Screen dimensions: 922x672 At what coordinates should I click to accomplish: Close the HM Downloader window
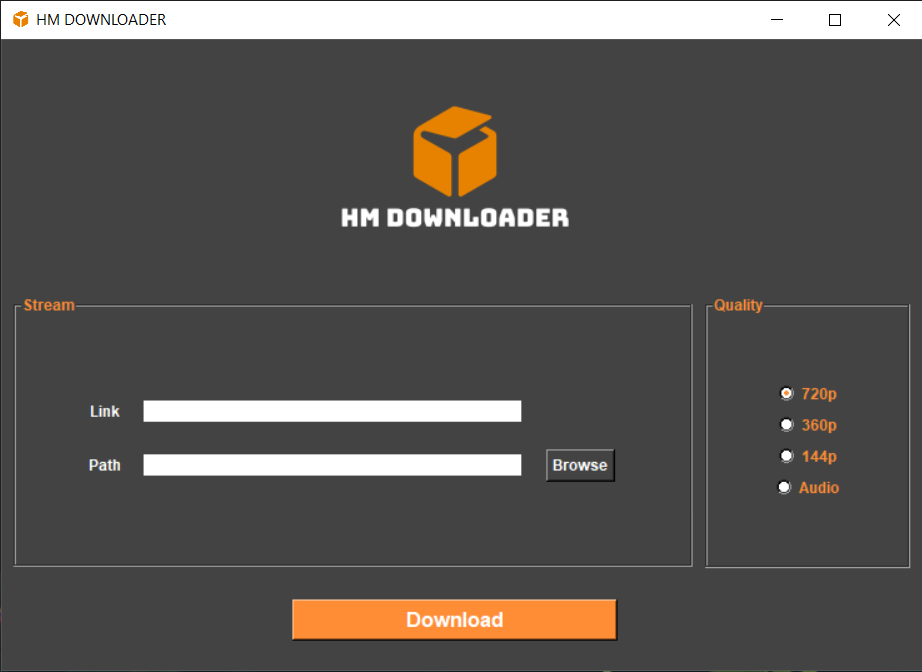[x=893, y=19]
